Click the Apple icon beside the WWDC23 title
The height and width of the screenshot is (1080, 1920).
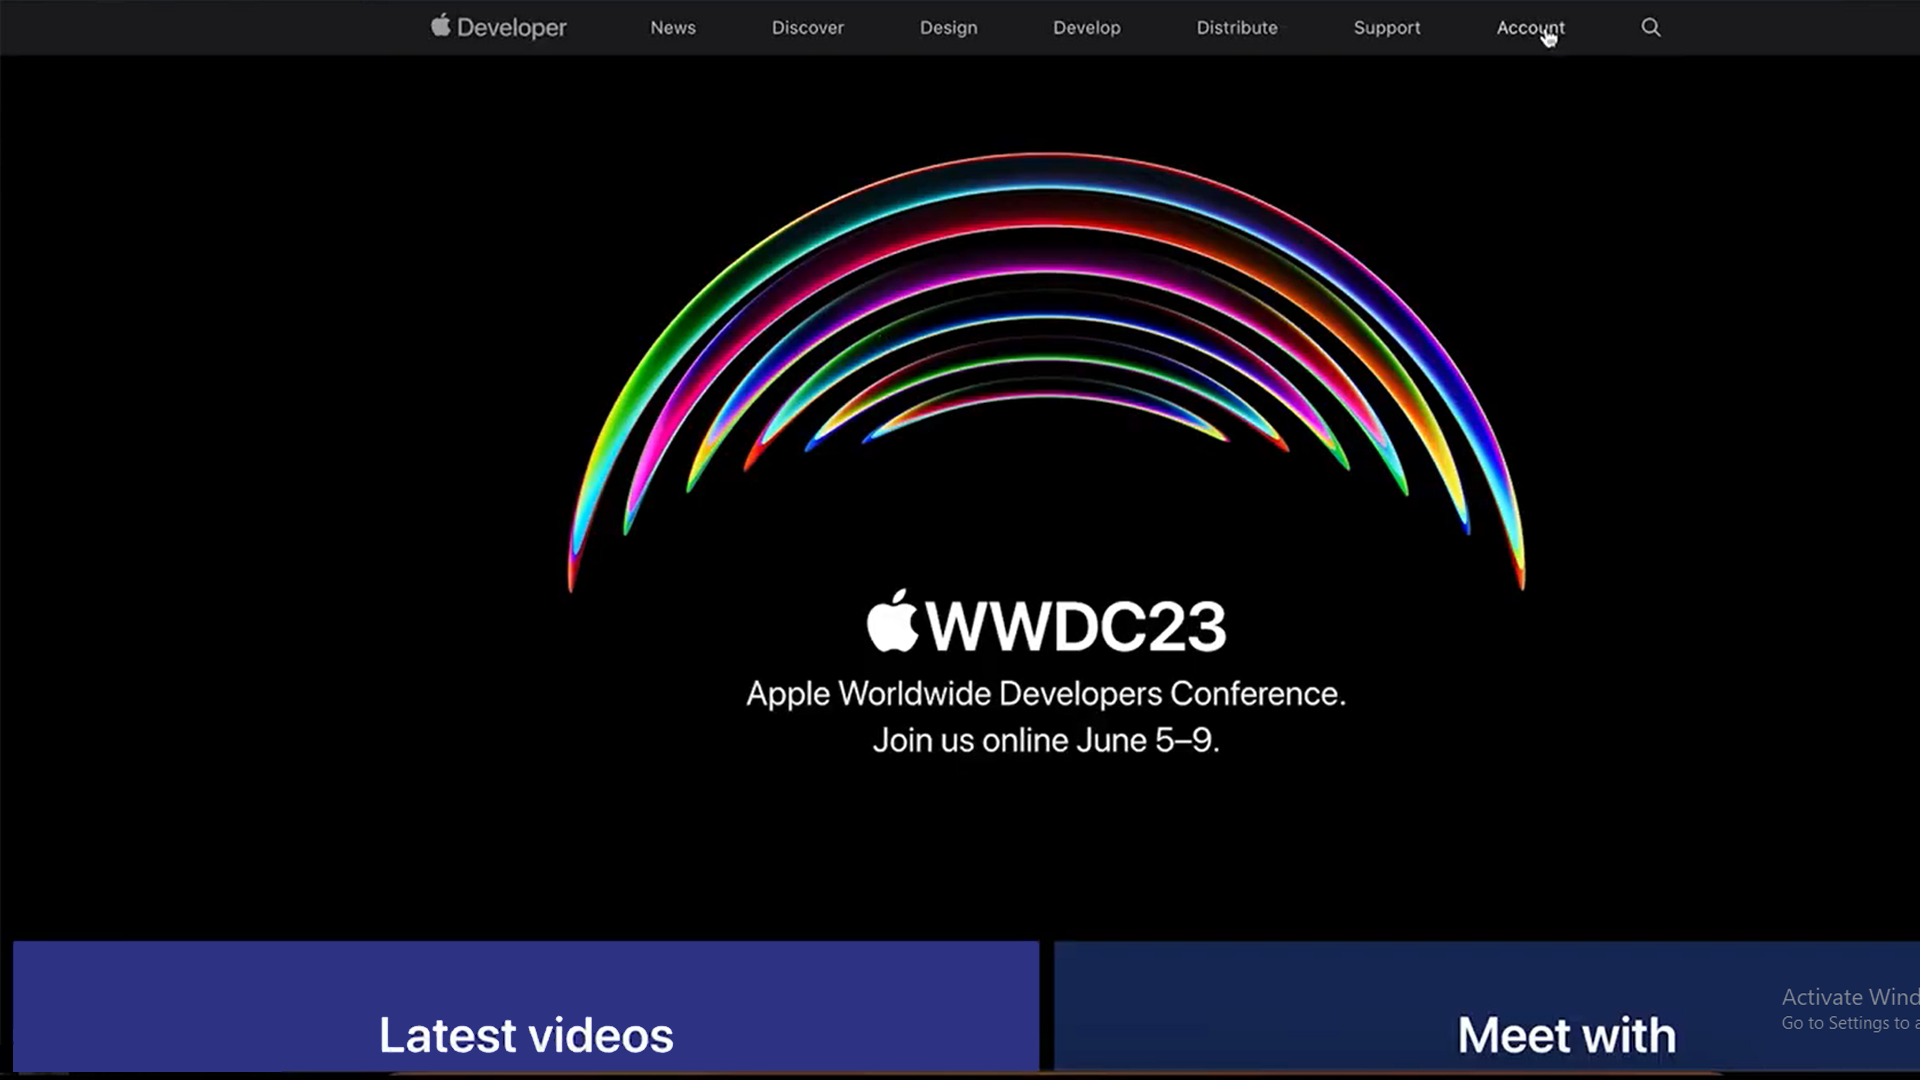pyautogui.click(x=891, y=623)
